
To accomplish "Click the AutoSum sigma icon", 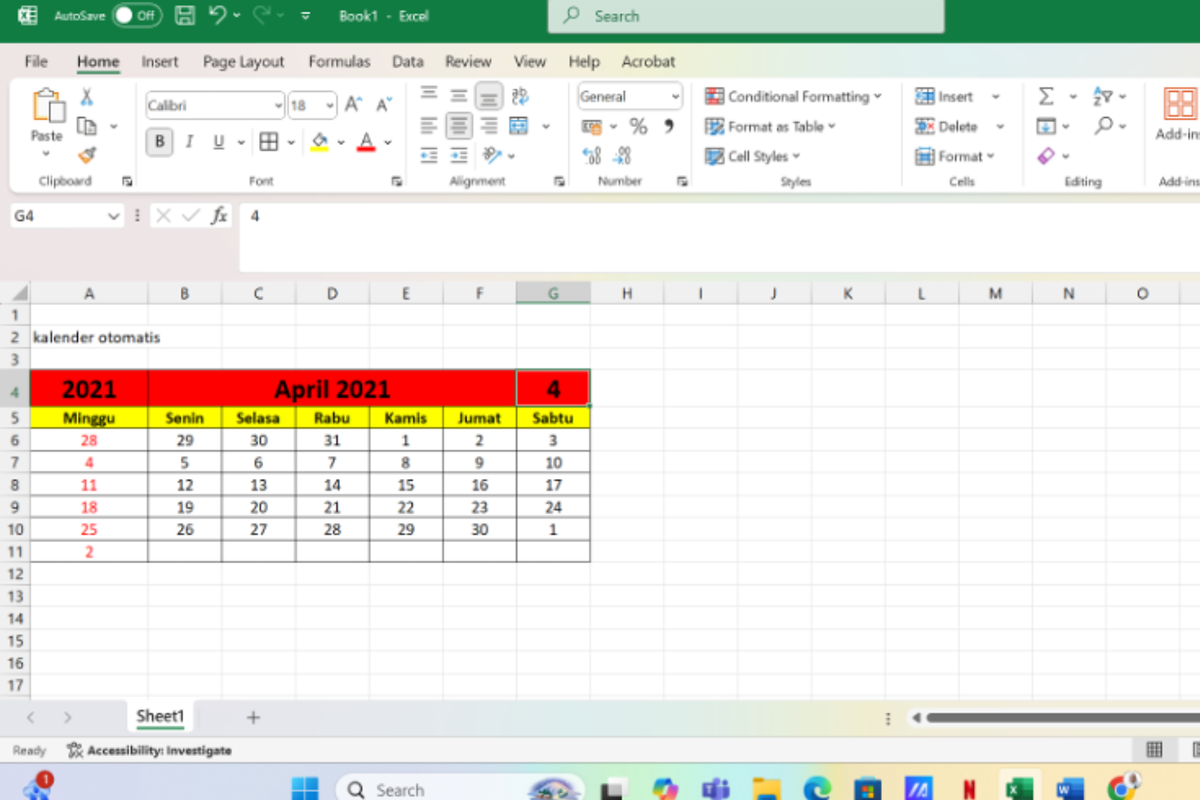I will tap(1046, 96).
